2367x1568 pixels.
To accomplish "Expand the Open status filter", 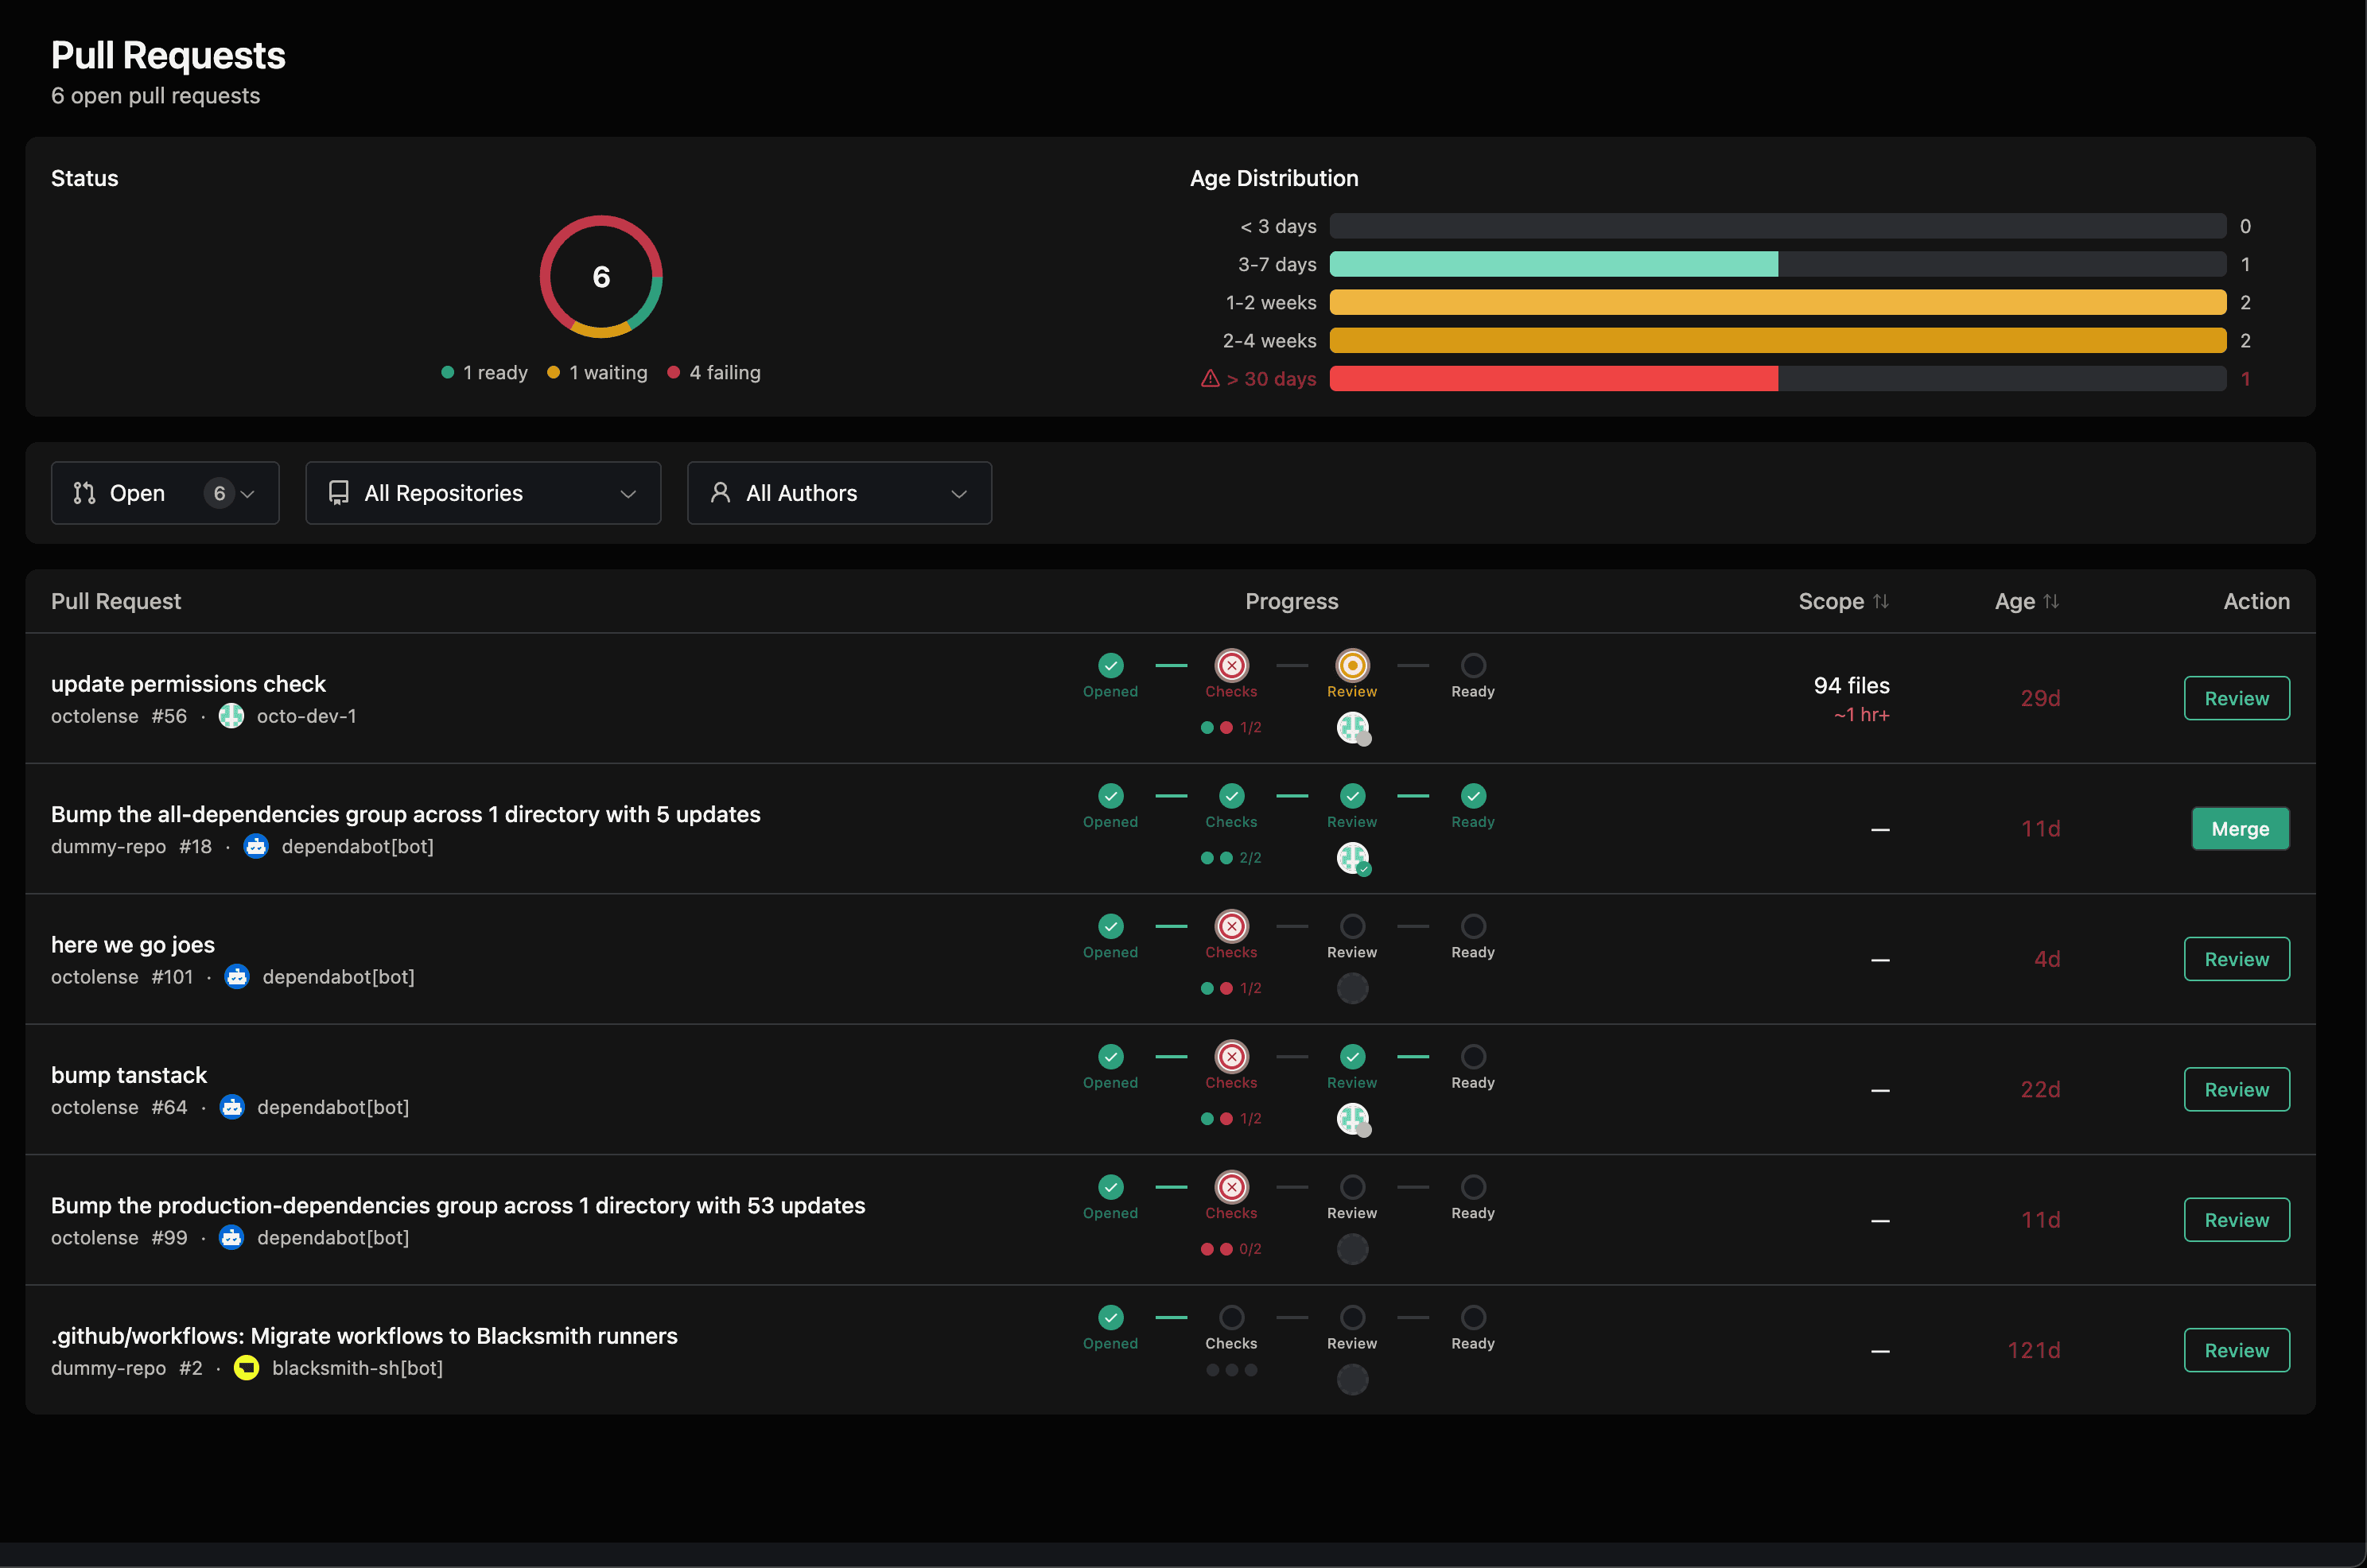I will (165, 492).
